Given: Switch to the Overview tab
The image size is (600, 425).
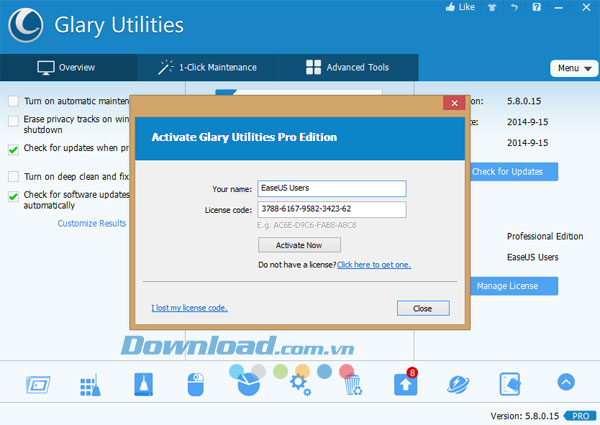Looking at the screenshot, I should pyautogui.click(x=68, y=67).
